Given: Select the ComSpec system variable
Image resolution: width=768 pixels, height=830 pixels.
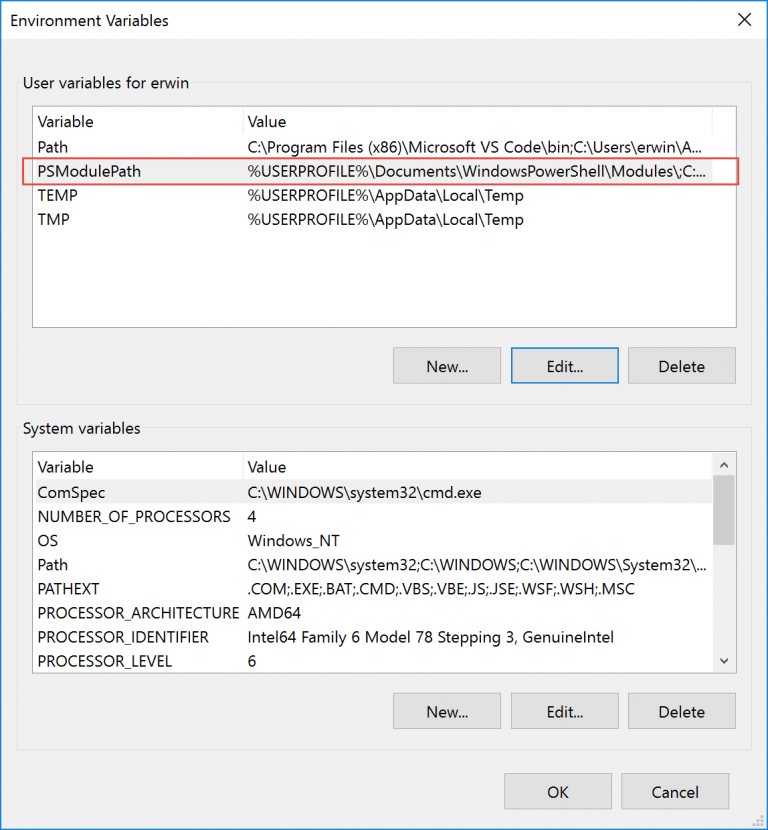Looking at the screenshot, I should [150, 492].
